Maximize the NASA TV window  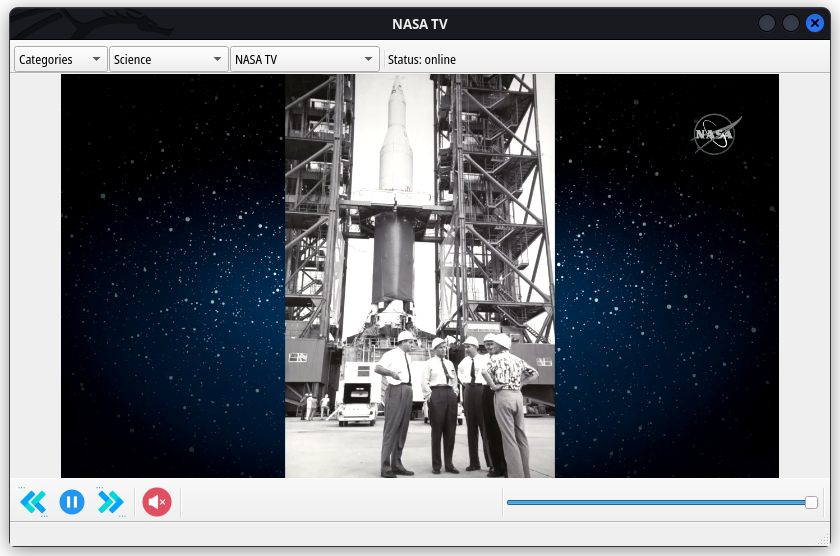tap(791, 24)
